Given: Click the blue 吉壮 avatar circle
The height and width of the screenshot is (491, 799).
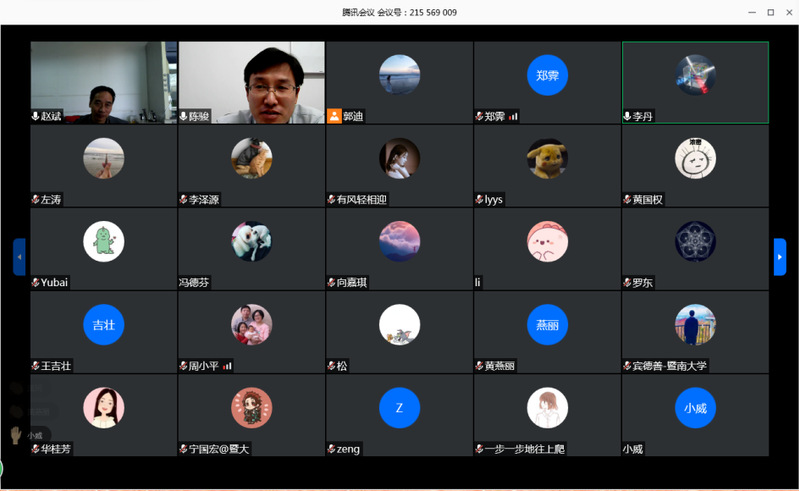Looking at the screenshot, I should pos(103,324).
